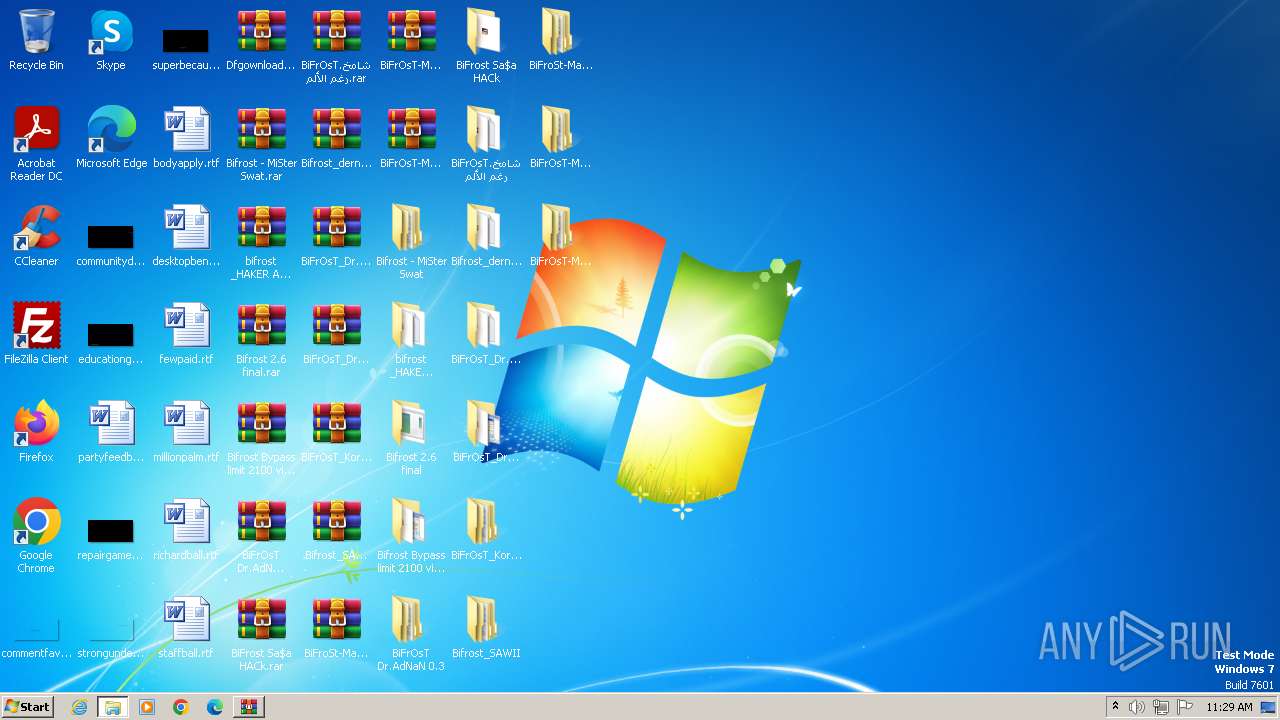
Task: Select the bifrost _HAKER A... RAR archive
Action: coord(261,242)
